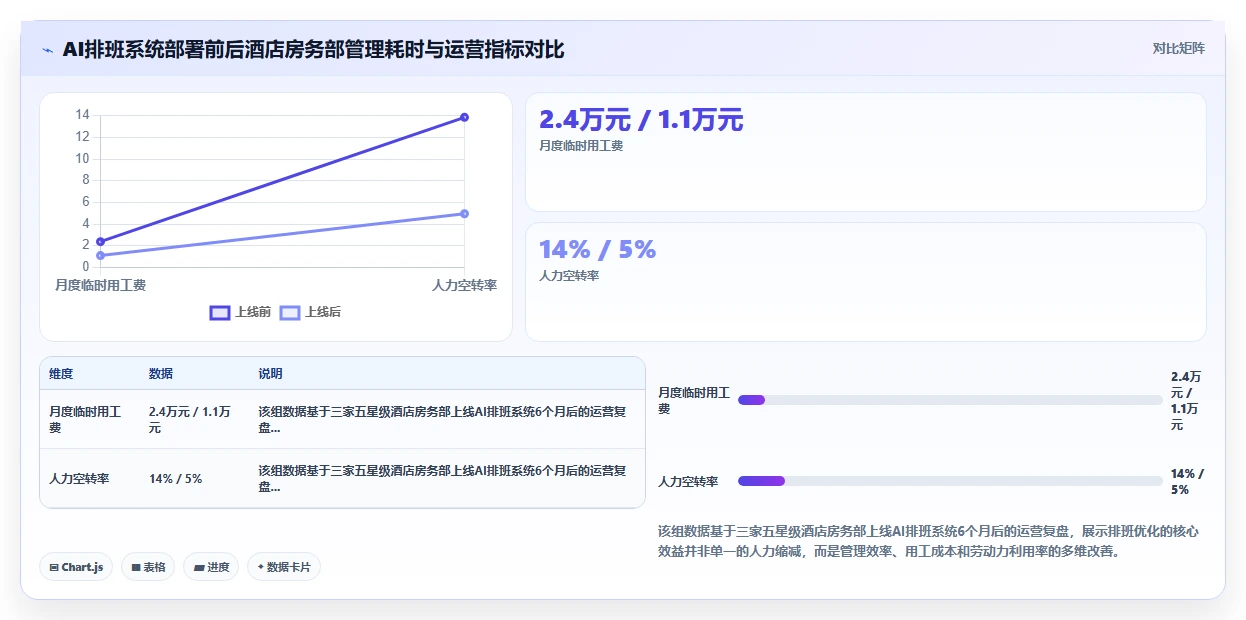Toggle the 上线后 legend series
1246x620 pixels.
[x=310, y=312]
